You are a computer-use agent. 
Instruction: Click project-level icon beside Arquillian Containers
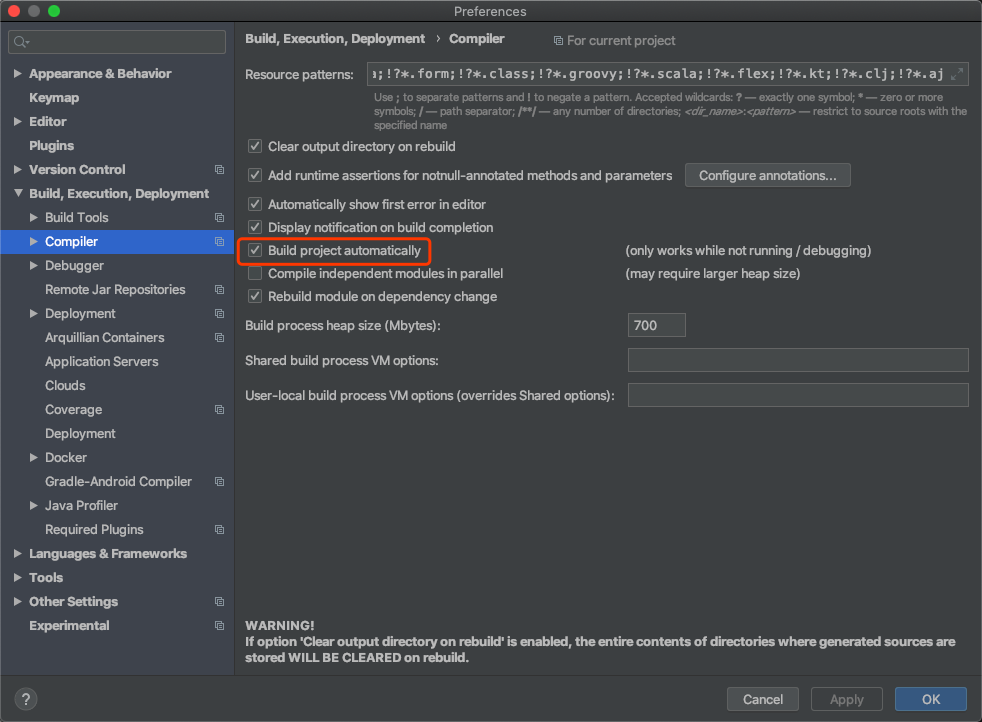(219, 338)
